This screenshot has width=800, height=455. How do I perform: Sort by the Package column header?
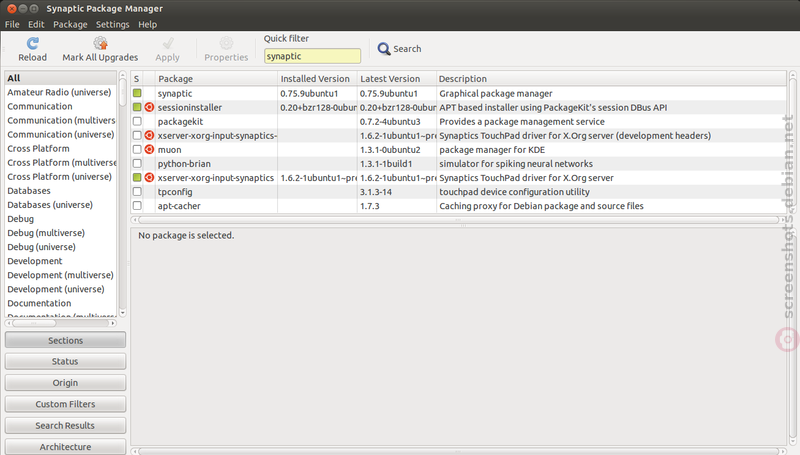pyautogui.click(x=216, y=79)
